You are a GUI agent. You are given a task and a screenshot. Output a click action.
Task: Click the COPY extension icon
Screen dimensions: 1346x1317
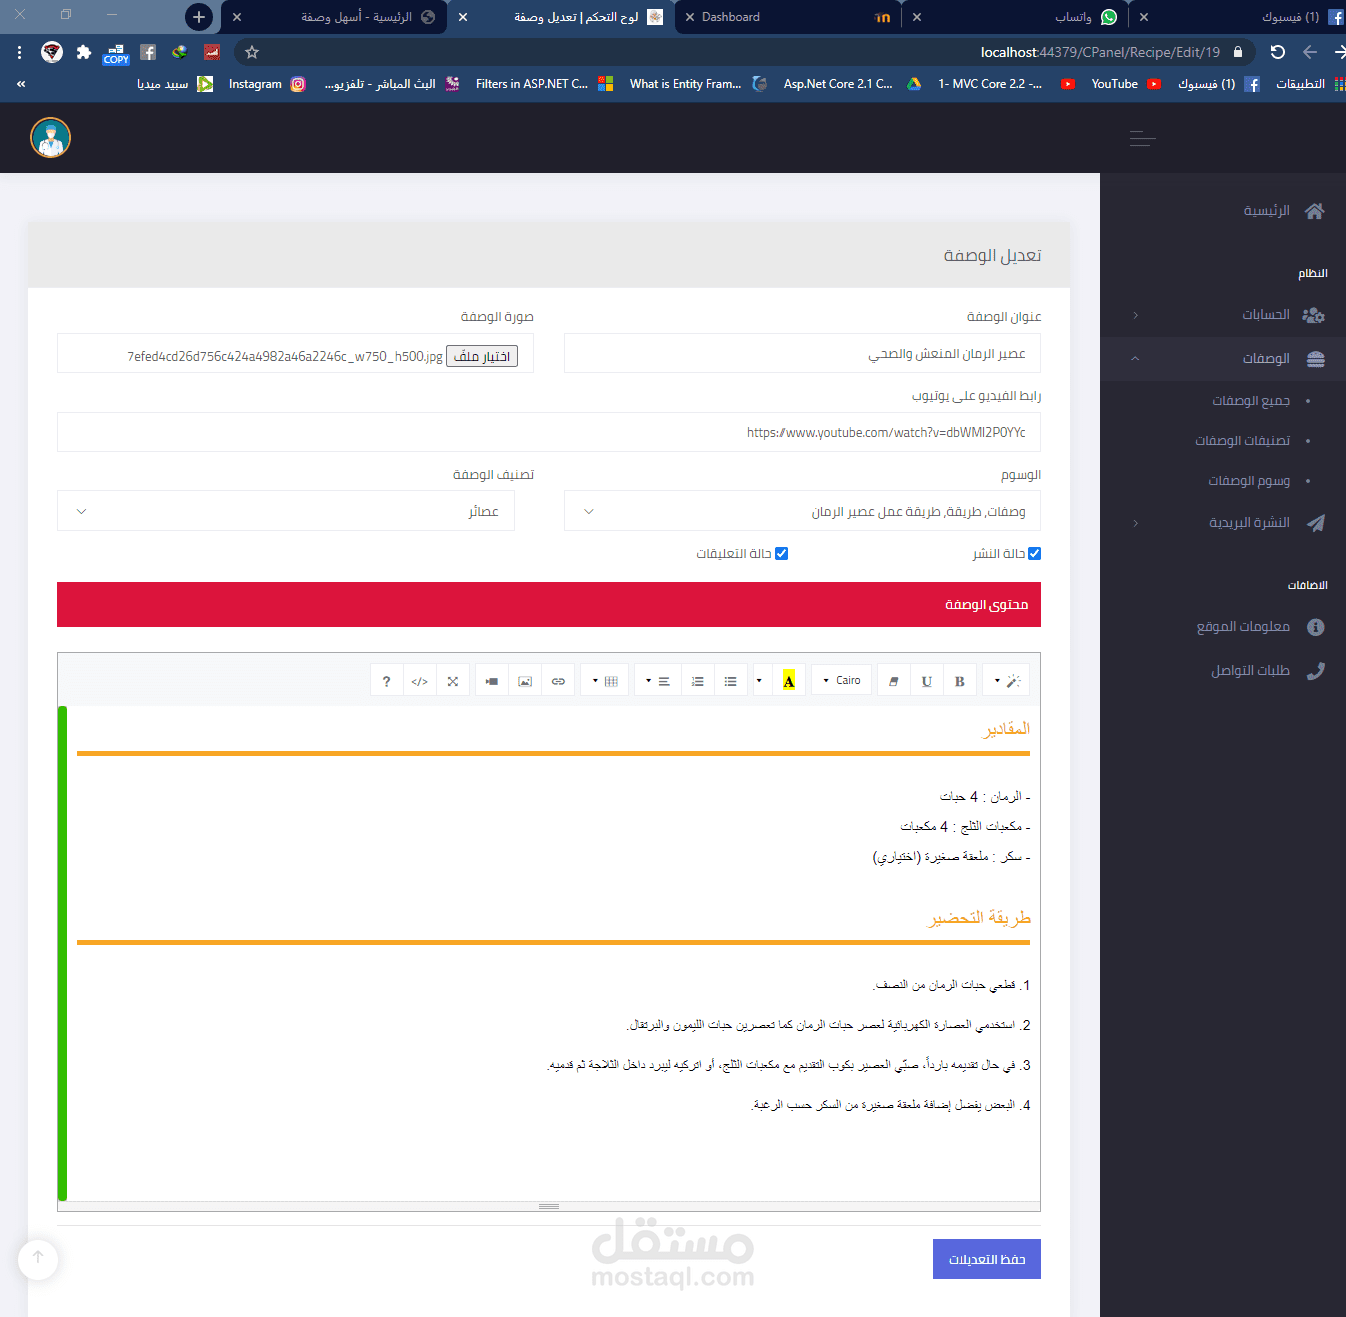pos(116,53)
